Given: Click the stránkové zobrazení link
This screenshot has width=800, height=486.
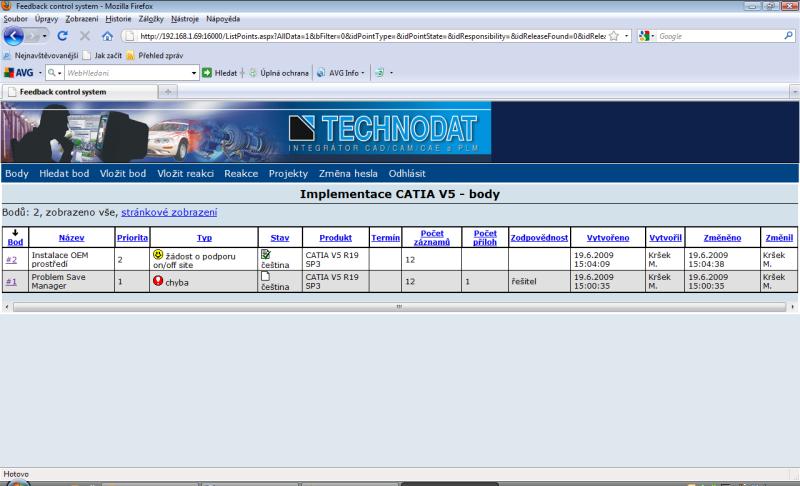Looking at the screenshot, I should [x=169, y=212].
